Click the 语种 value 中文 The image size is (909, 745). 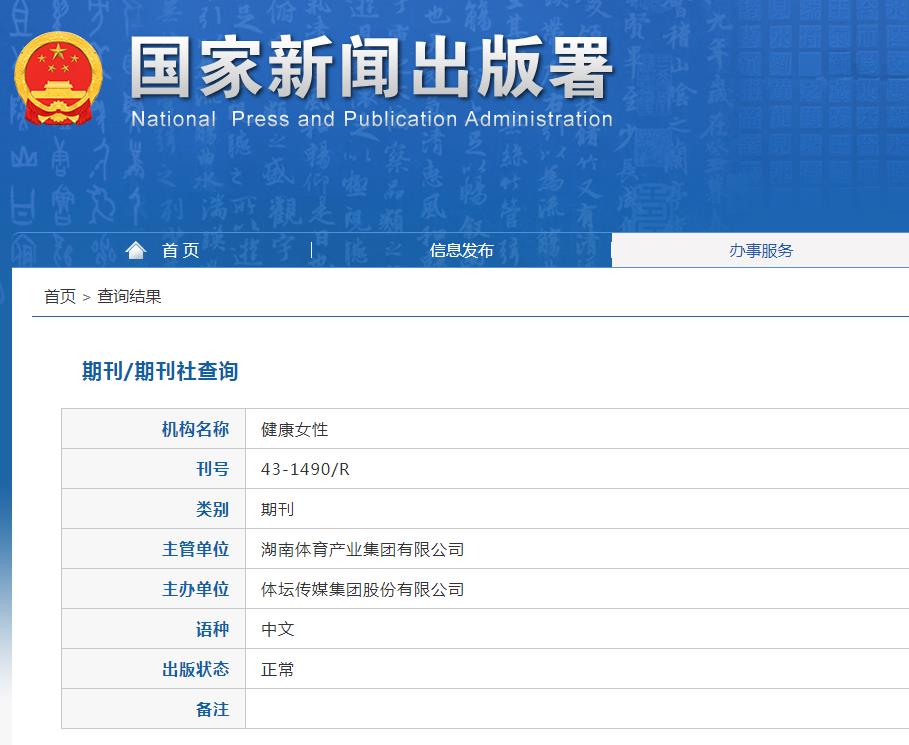click(x=277, y=629)
